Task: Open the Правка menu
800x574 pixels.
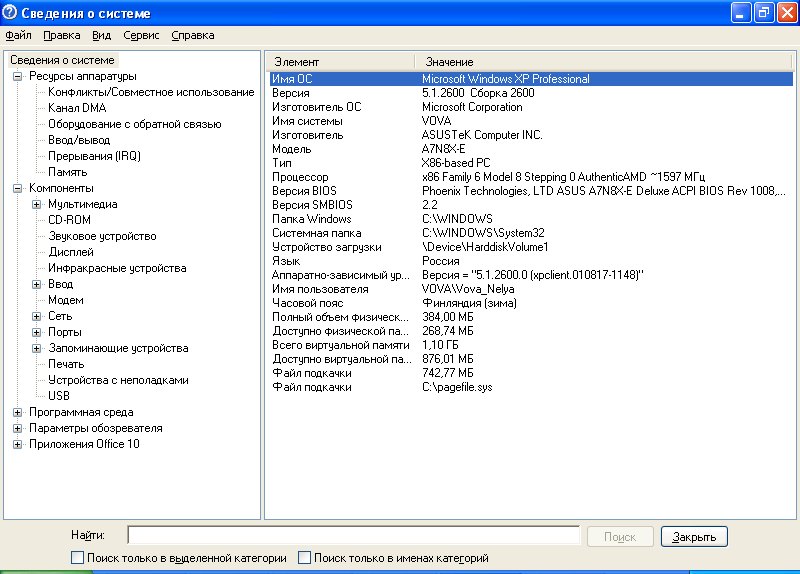Action: coord(62,36)
